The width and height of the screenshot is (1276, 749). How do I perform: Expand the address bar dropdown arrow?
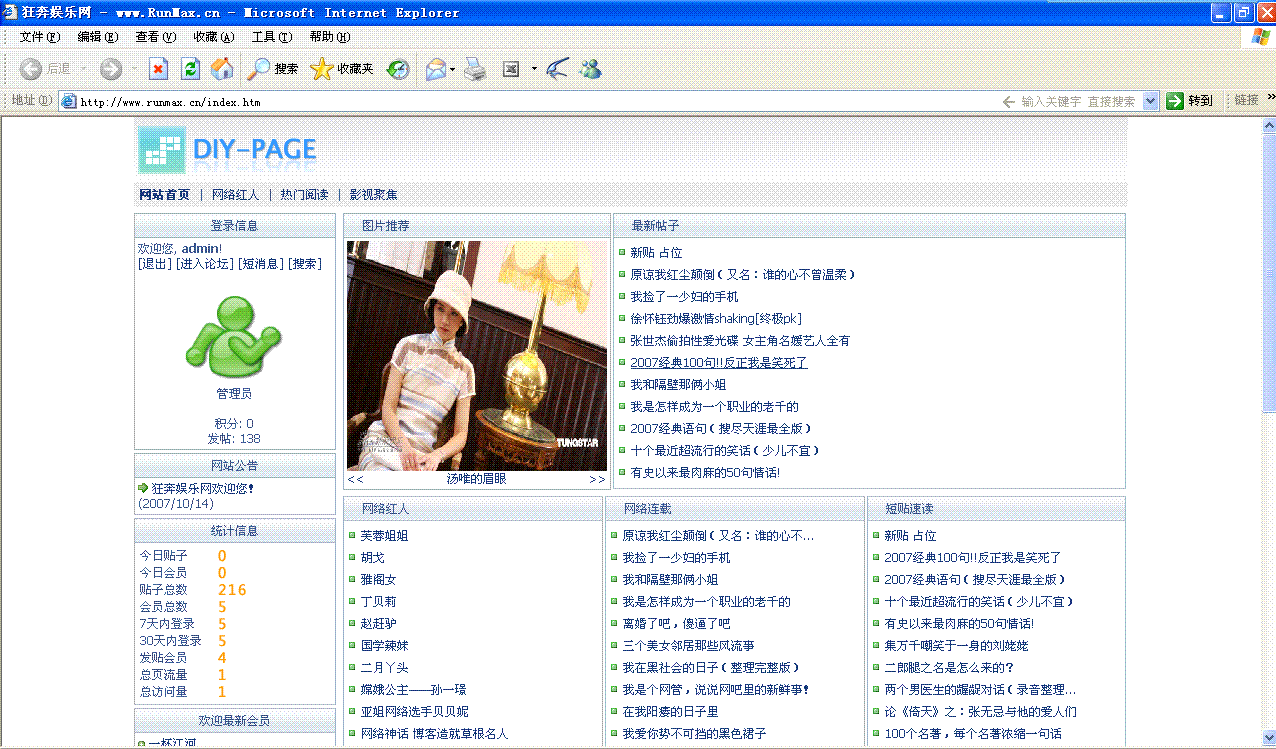click(x=1150, y=101)
